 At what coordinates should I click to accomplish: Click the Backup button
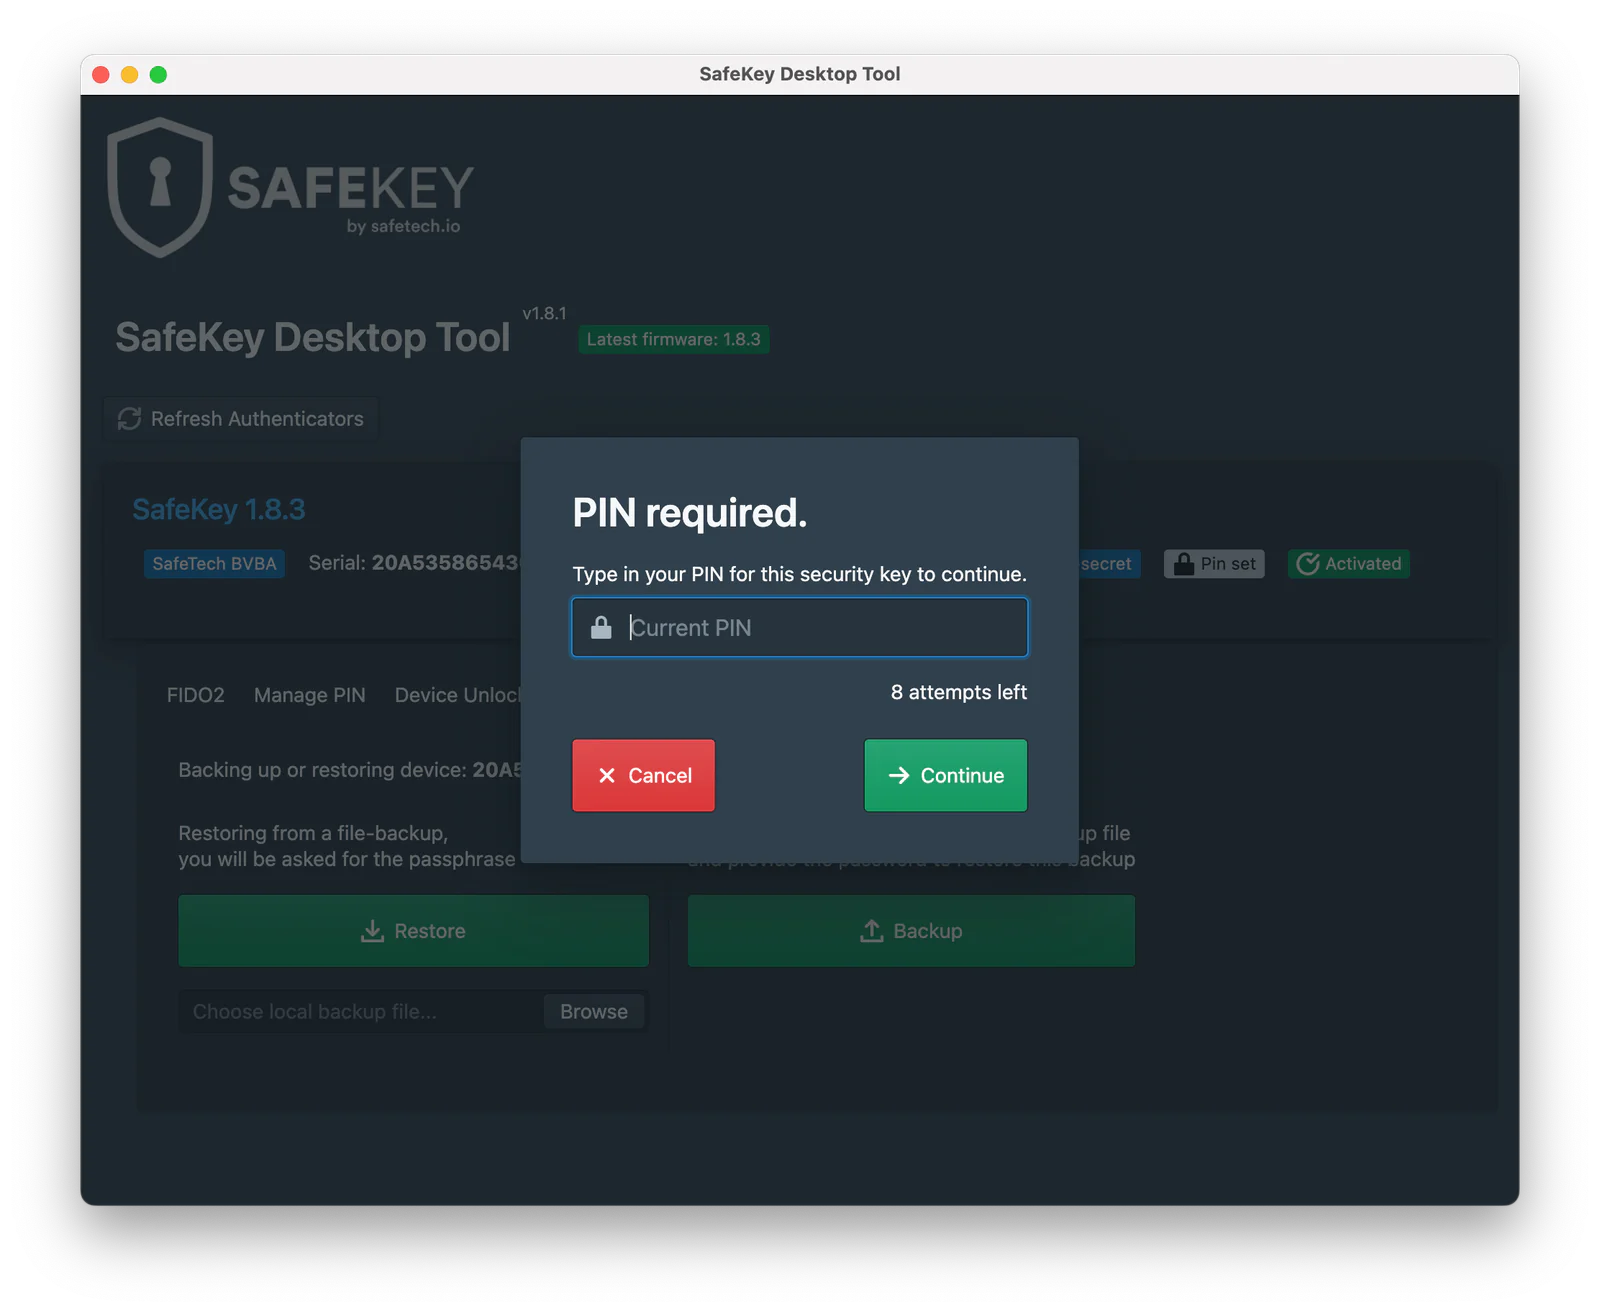pyautogui.click(x=911, y=931)
